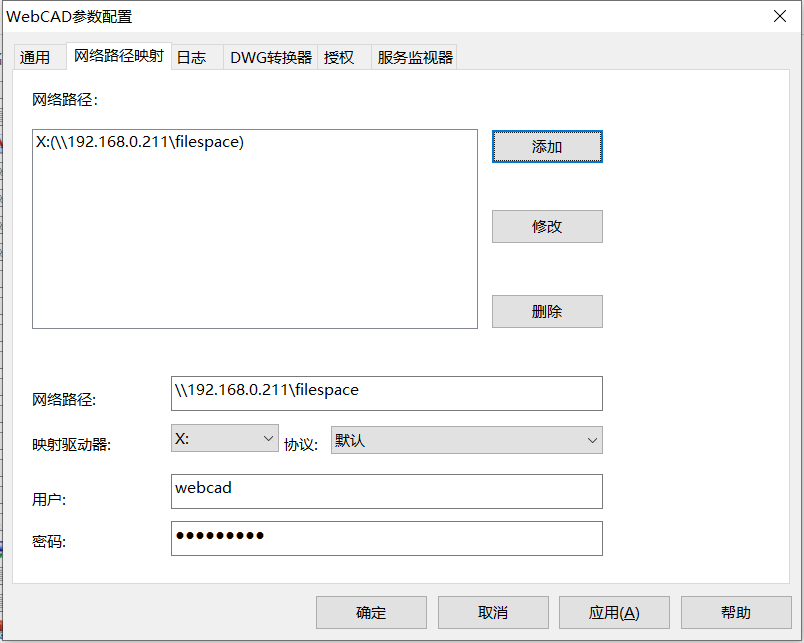Screen dimensions: 804x643
Task: Click into the 用户 field containing webcad
Action: pyautogui.click(x=387, y=491)
